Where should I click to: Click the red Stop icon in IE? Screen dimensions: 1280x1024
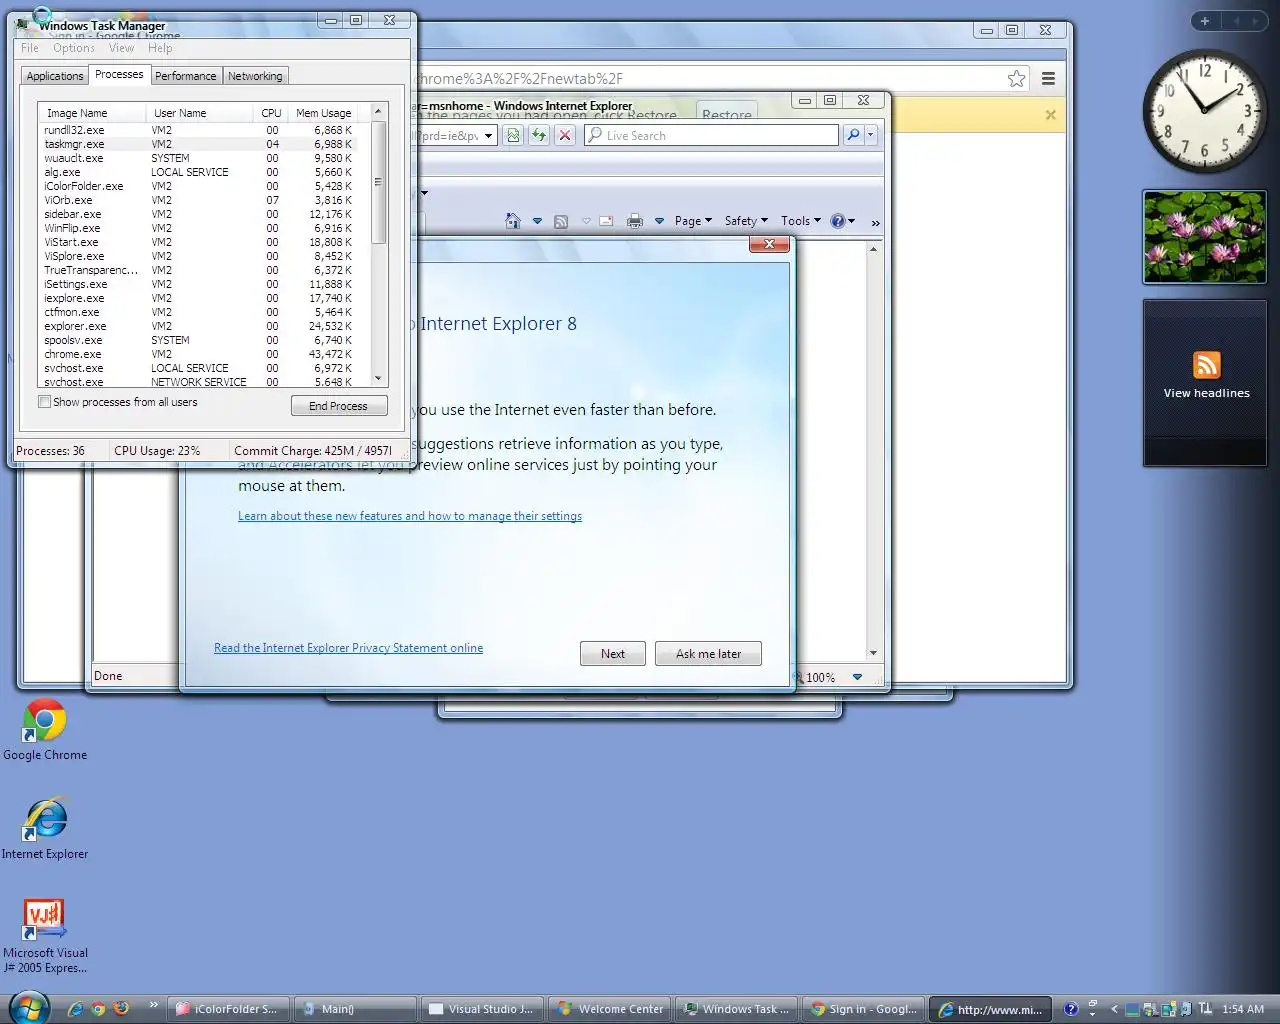565,135
